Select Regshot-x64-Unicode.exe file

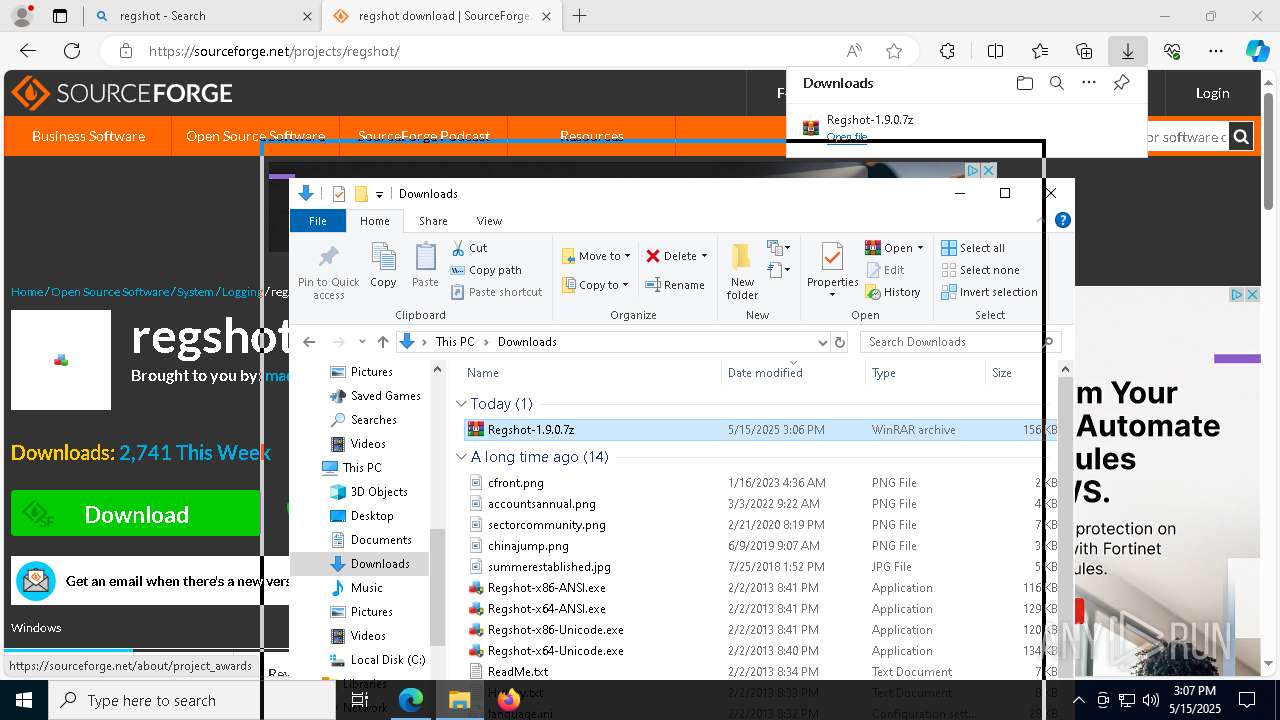tap(555, 651)
